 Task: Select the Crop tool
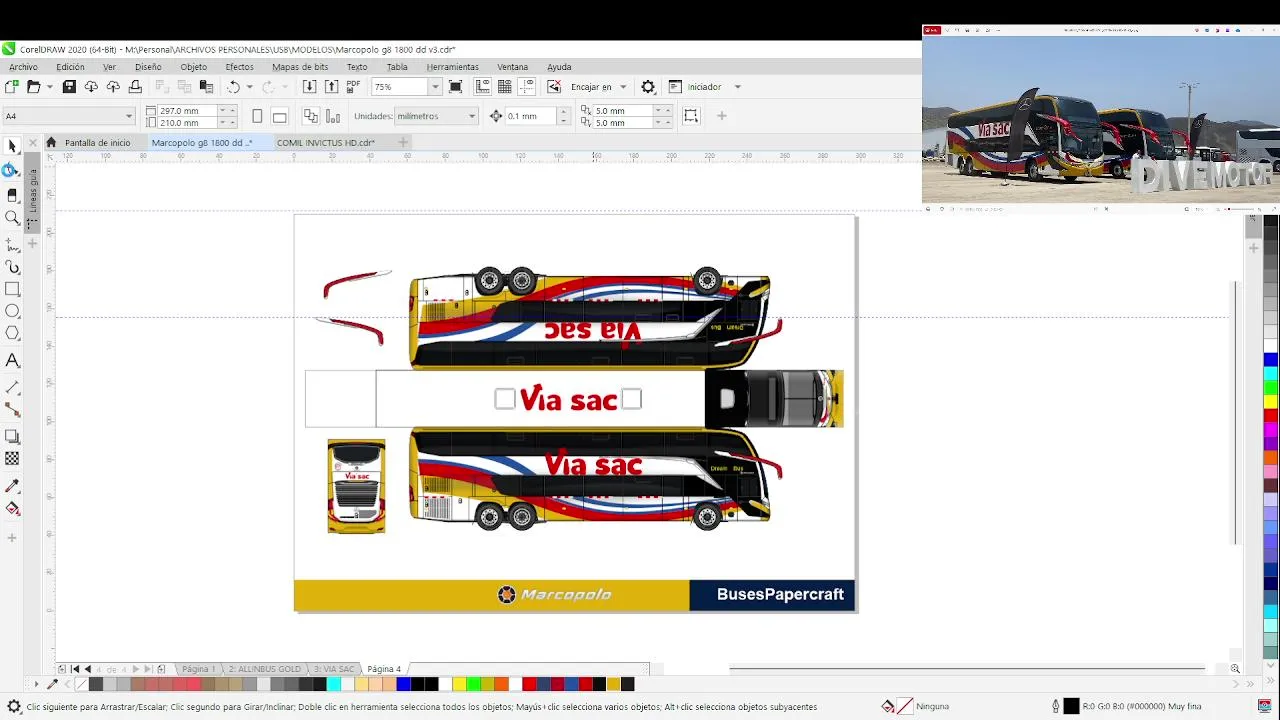12,194
